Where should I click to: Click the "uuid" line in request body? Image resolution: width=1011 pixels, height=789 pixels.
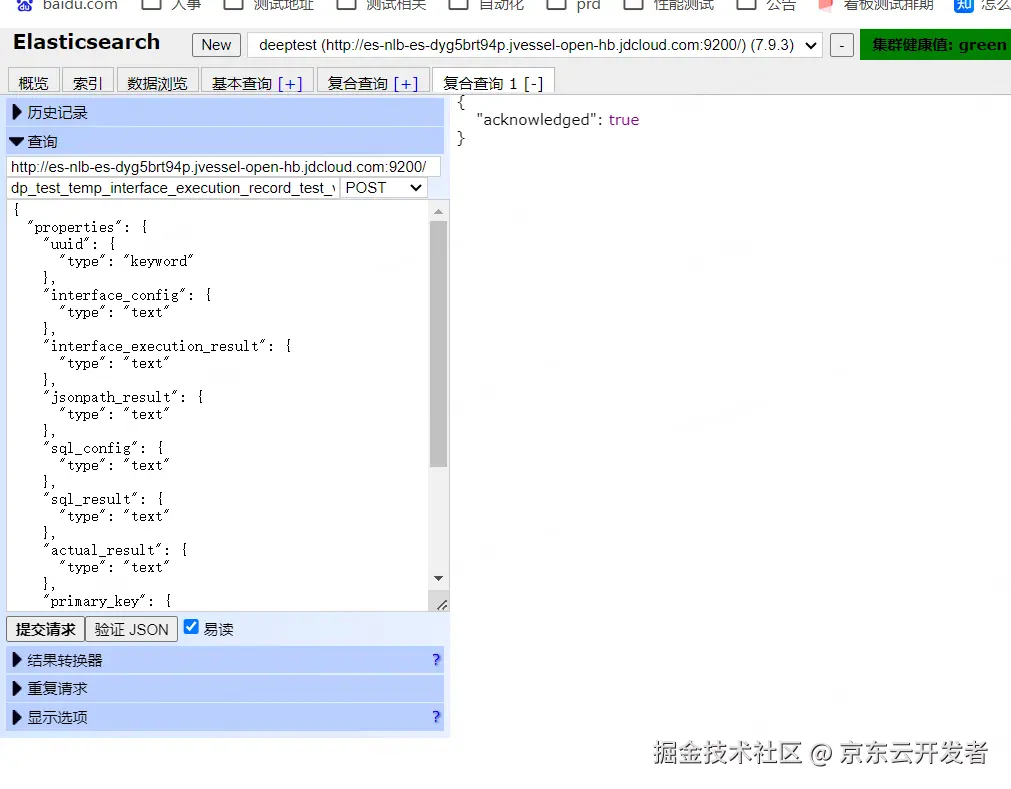tap(80, 244)
